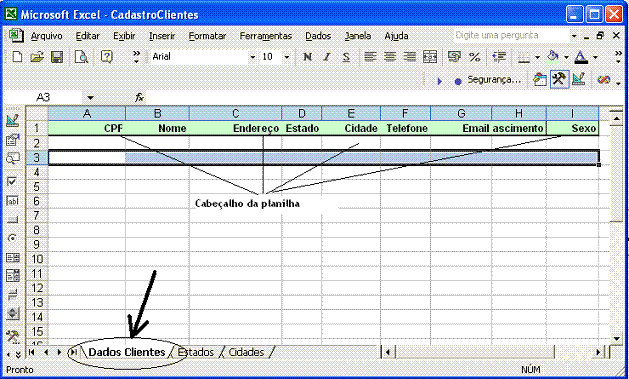The height and width of the screenshot is (379, 629).
Task: Click the New blank workbook icon
Action: pos(17,57)
